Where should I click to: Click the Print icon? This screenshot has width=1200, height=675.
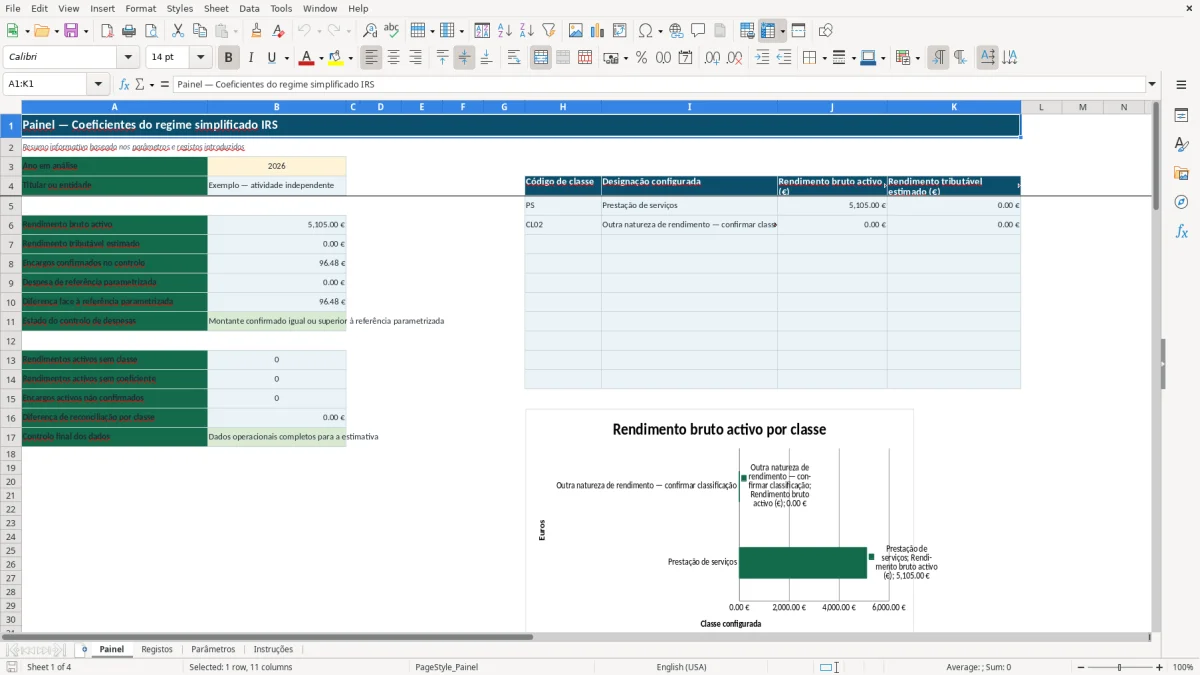coord(129,31)
